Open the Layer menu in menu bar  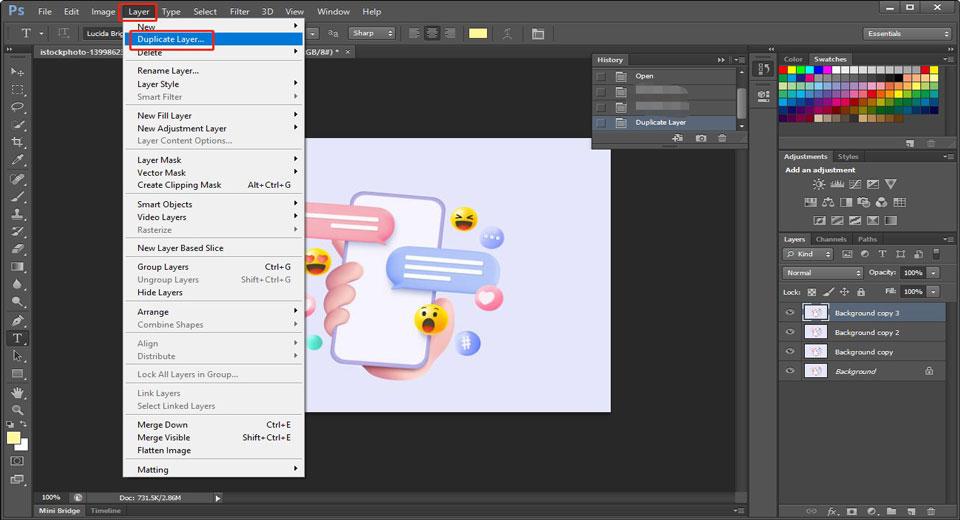pos(138,12)
